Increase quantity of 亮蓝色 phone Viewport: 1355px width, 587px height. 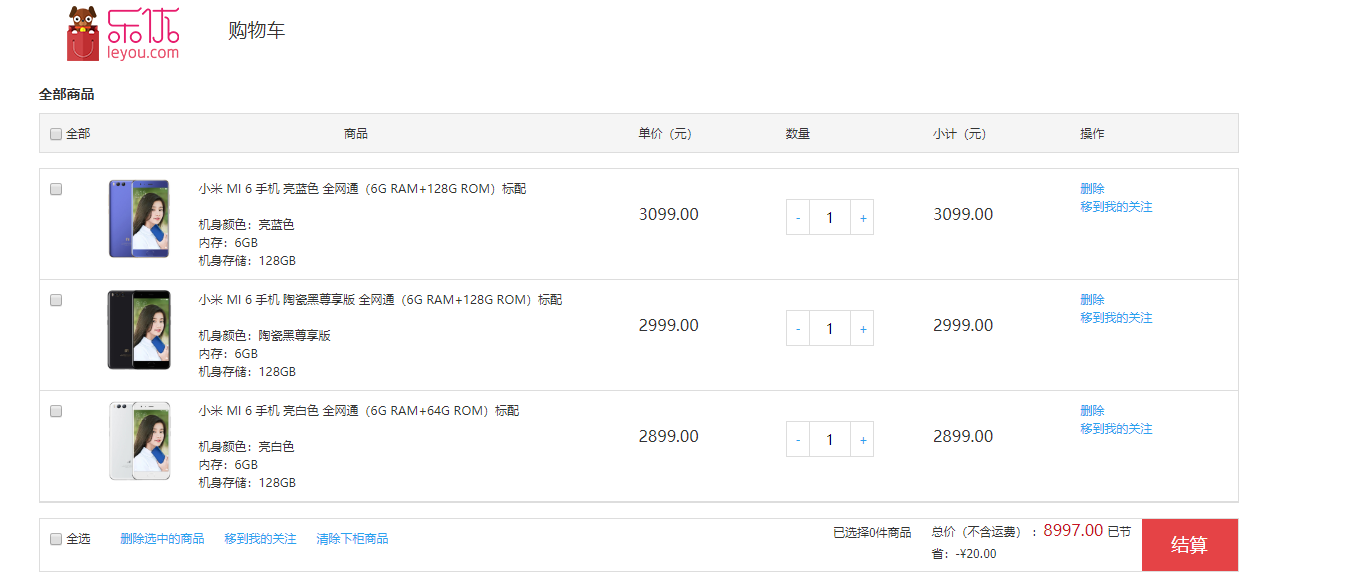pyautogui.click(x=862, y=218)
